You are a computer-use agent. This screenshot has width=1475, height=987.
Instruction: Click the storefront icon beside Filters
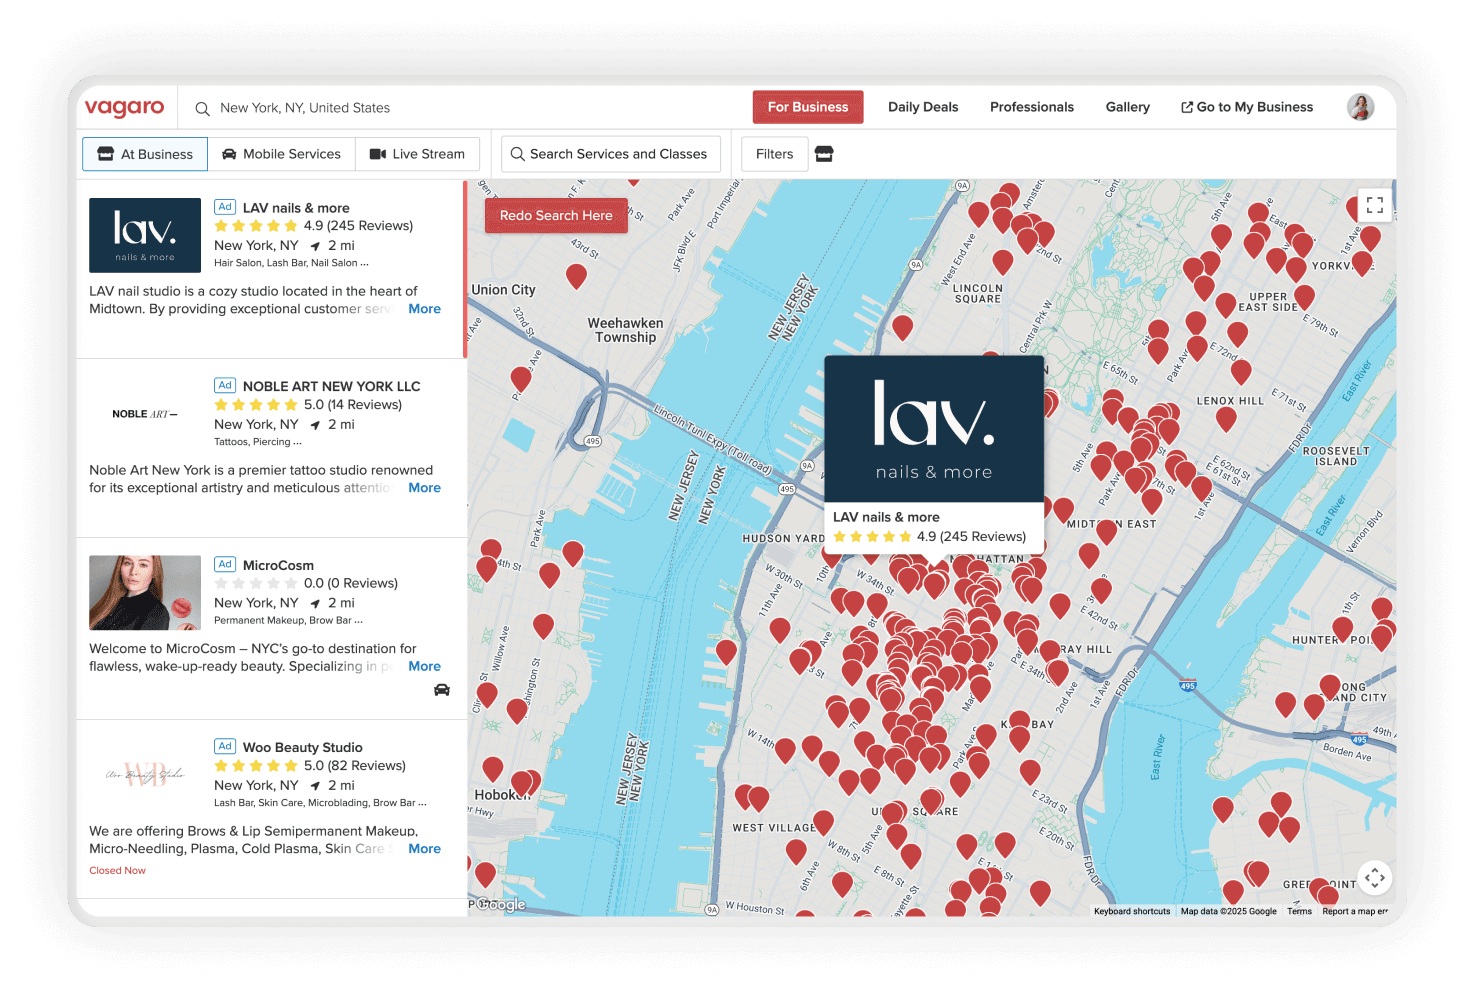point(824,154)
